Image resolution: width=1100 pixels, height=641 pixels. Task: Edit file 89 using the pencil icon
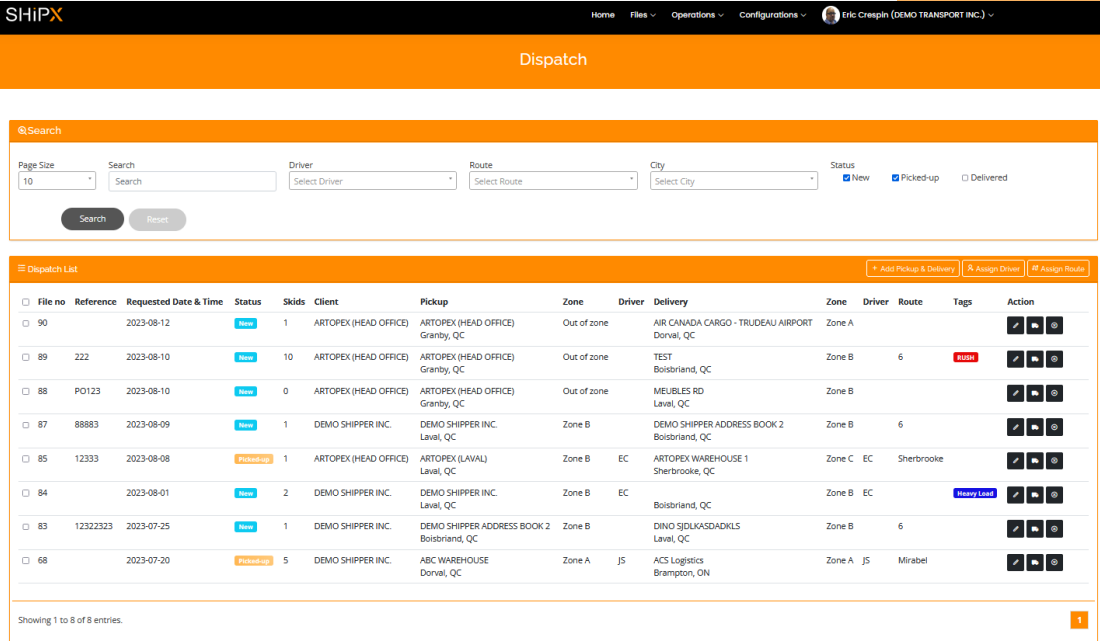click(x=1015, y=359)
